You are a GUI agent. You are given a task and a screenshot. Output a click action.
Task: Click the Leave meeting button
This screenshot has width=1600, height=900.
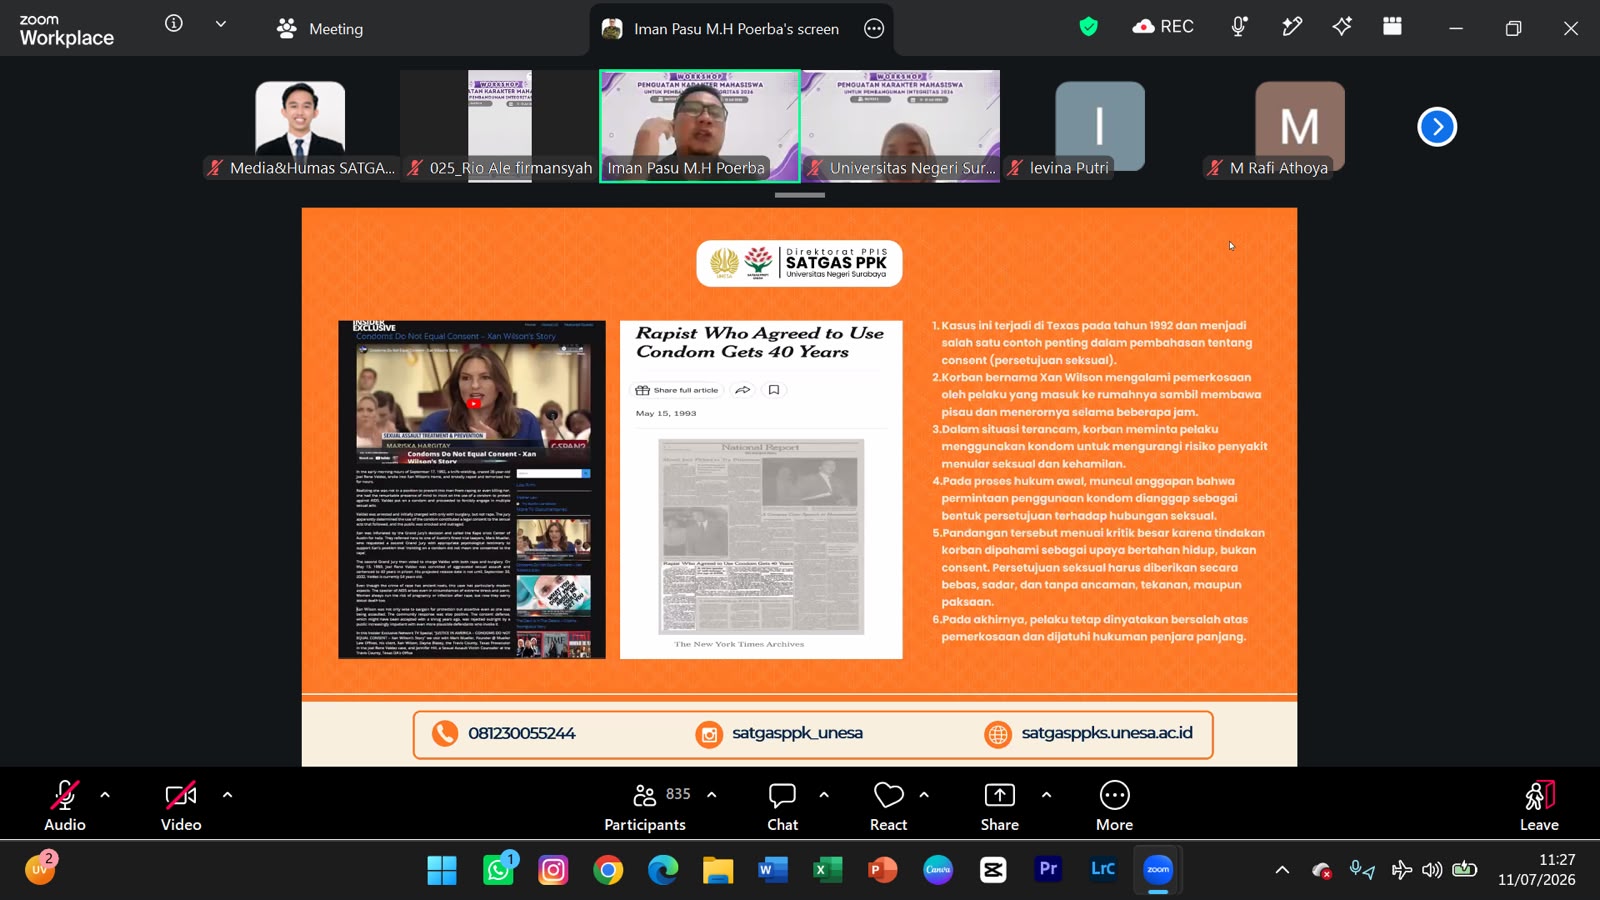point(1540,805)
